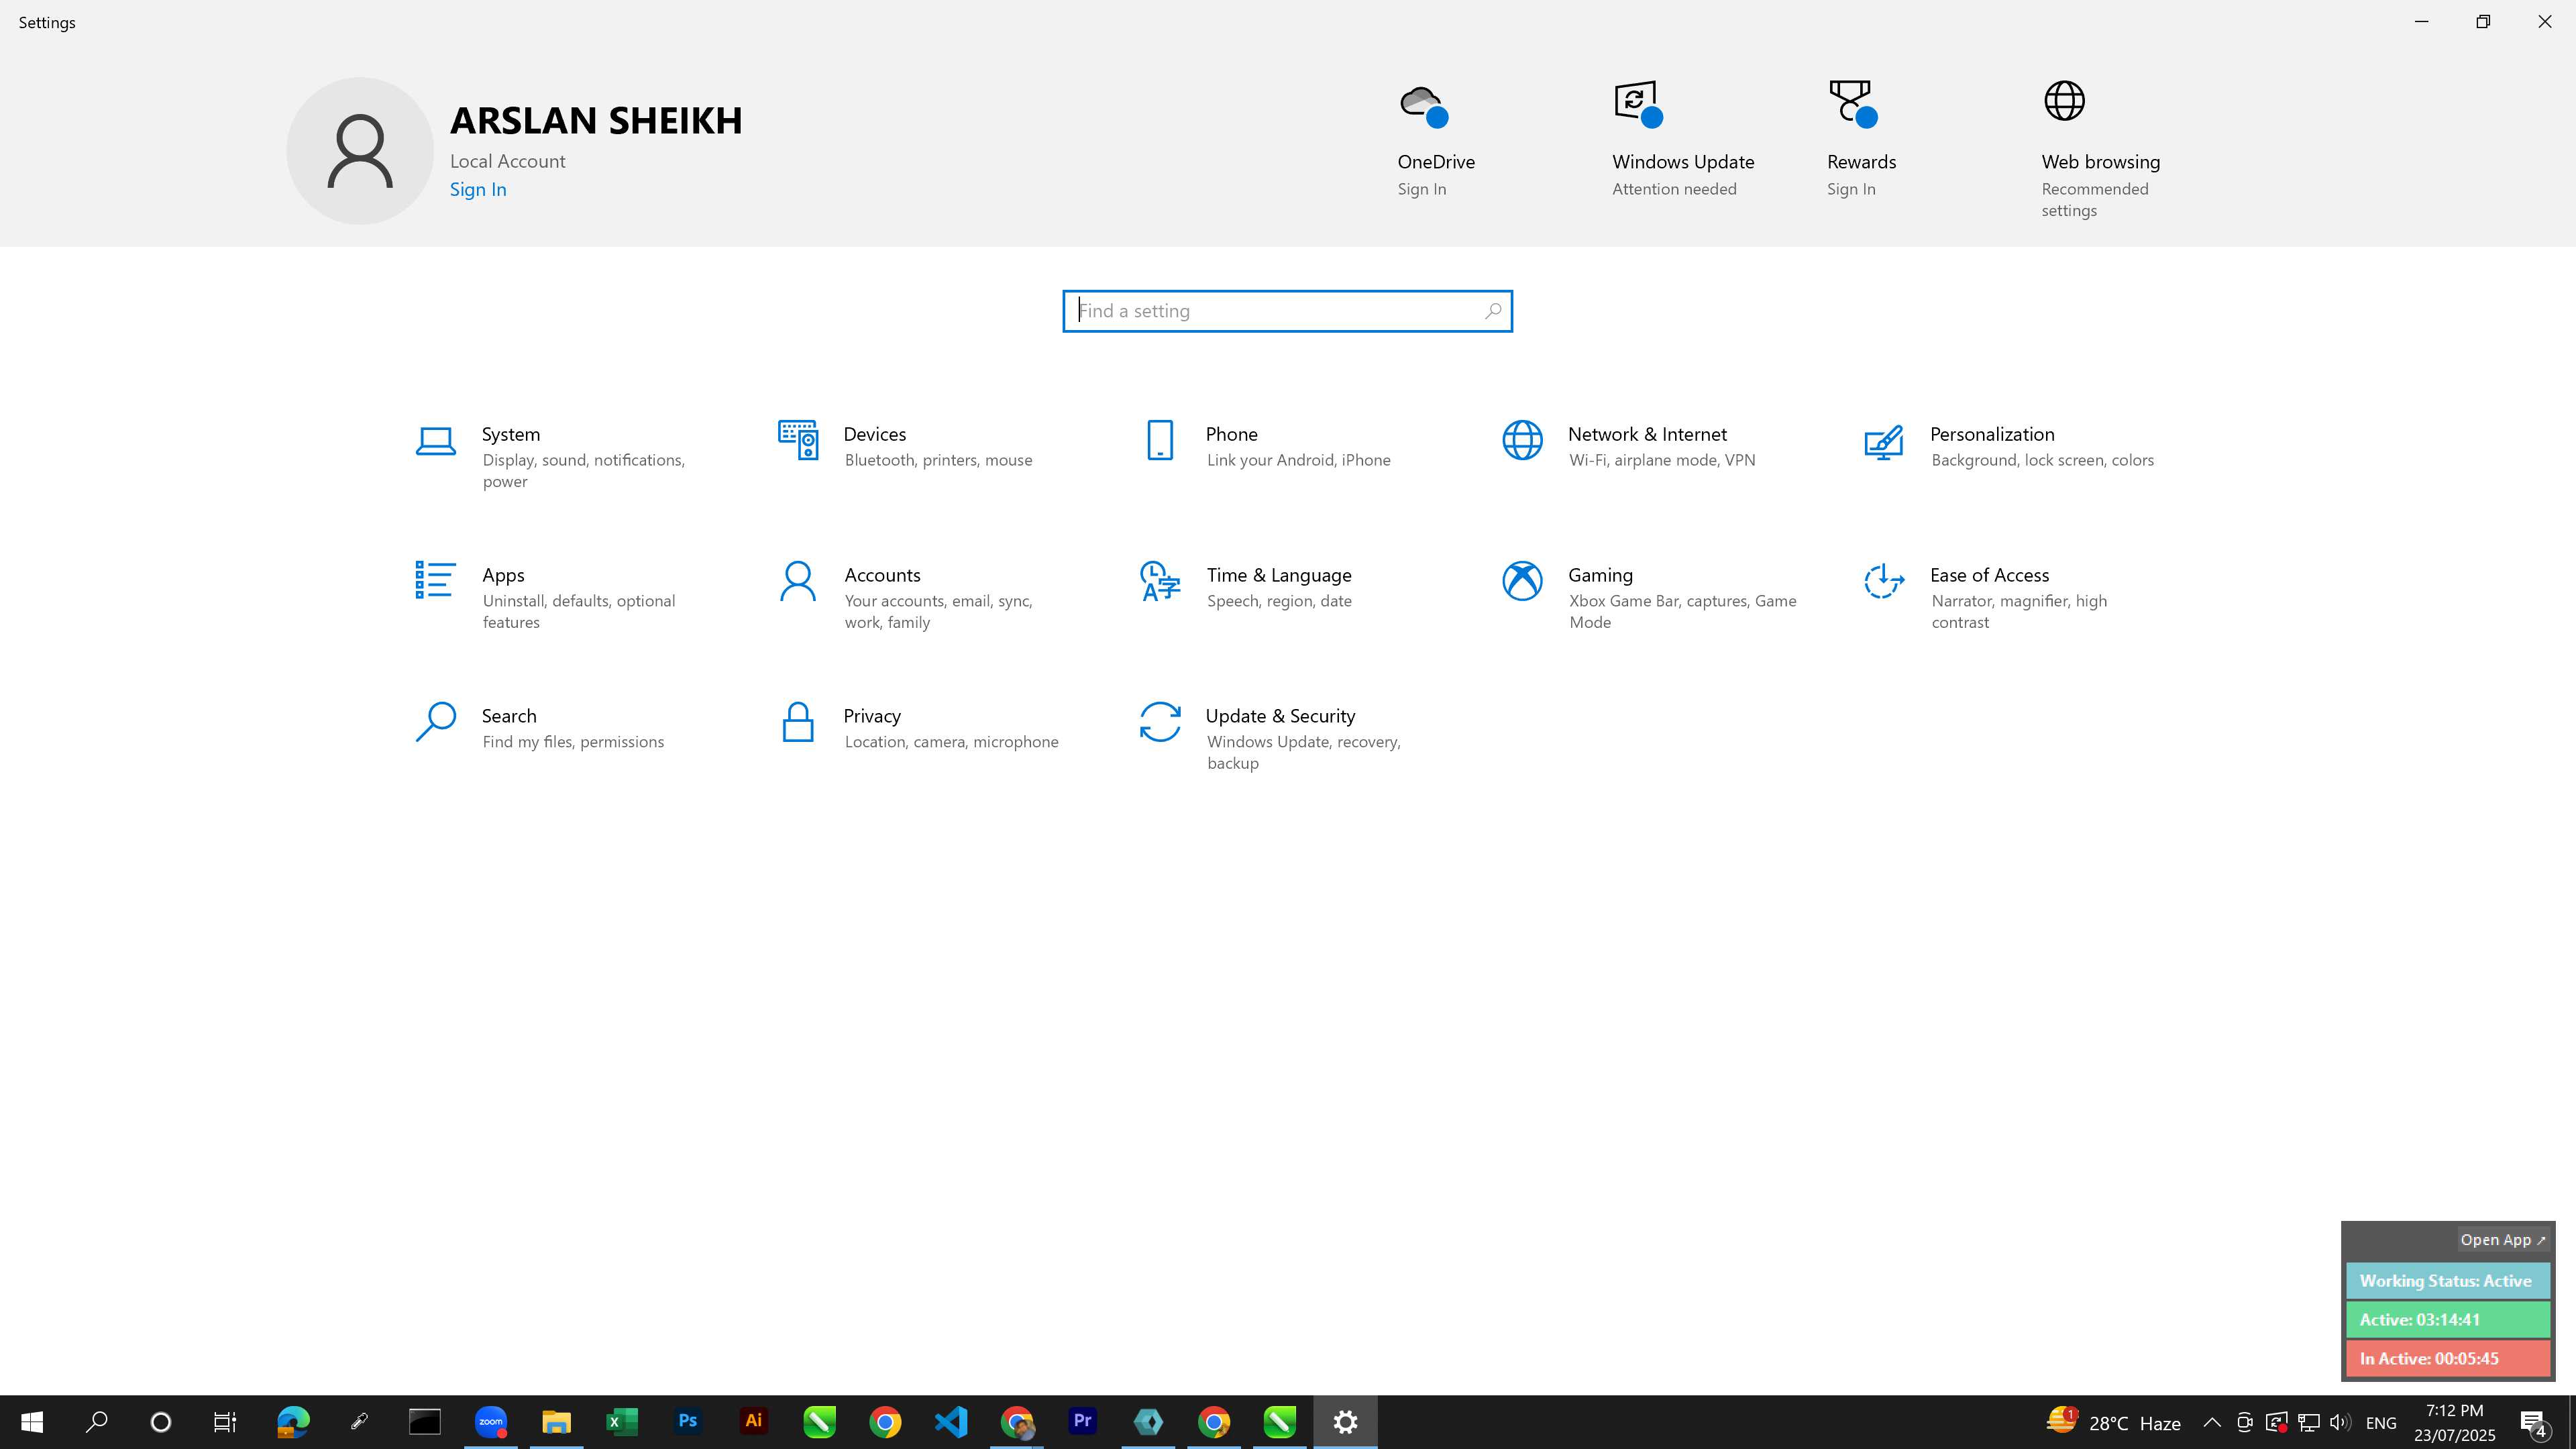Open the network status tray icon
The height and width of the screenshot is (1449, 2576).
pos(2309,1423)
